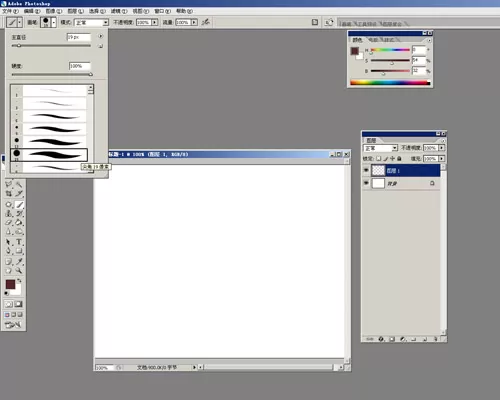Select the Polygonal Lasso tool in toolbox
This screenshot has height=400, width=500.
(x=9, y=184)
